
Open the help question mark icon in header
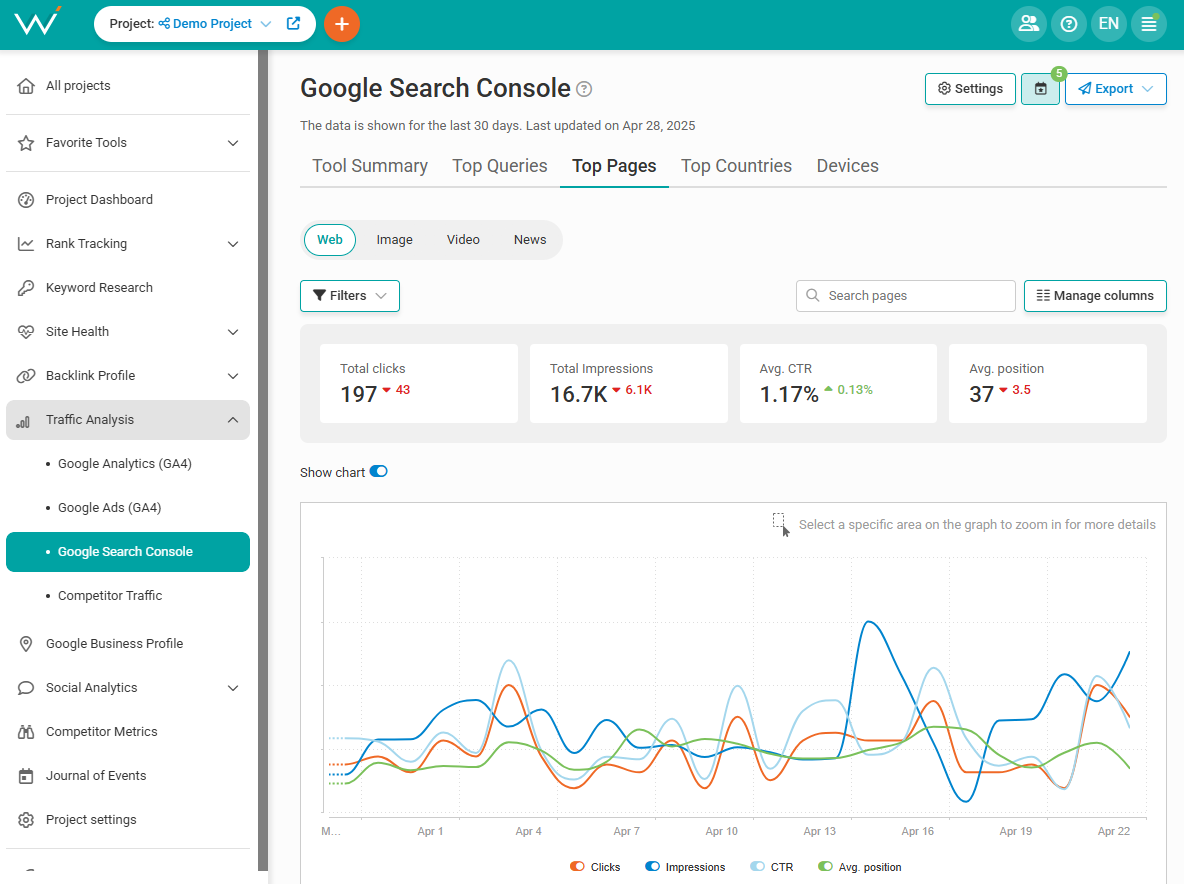1068,24
